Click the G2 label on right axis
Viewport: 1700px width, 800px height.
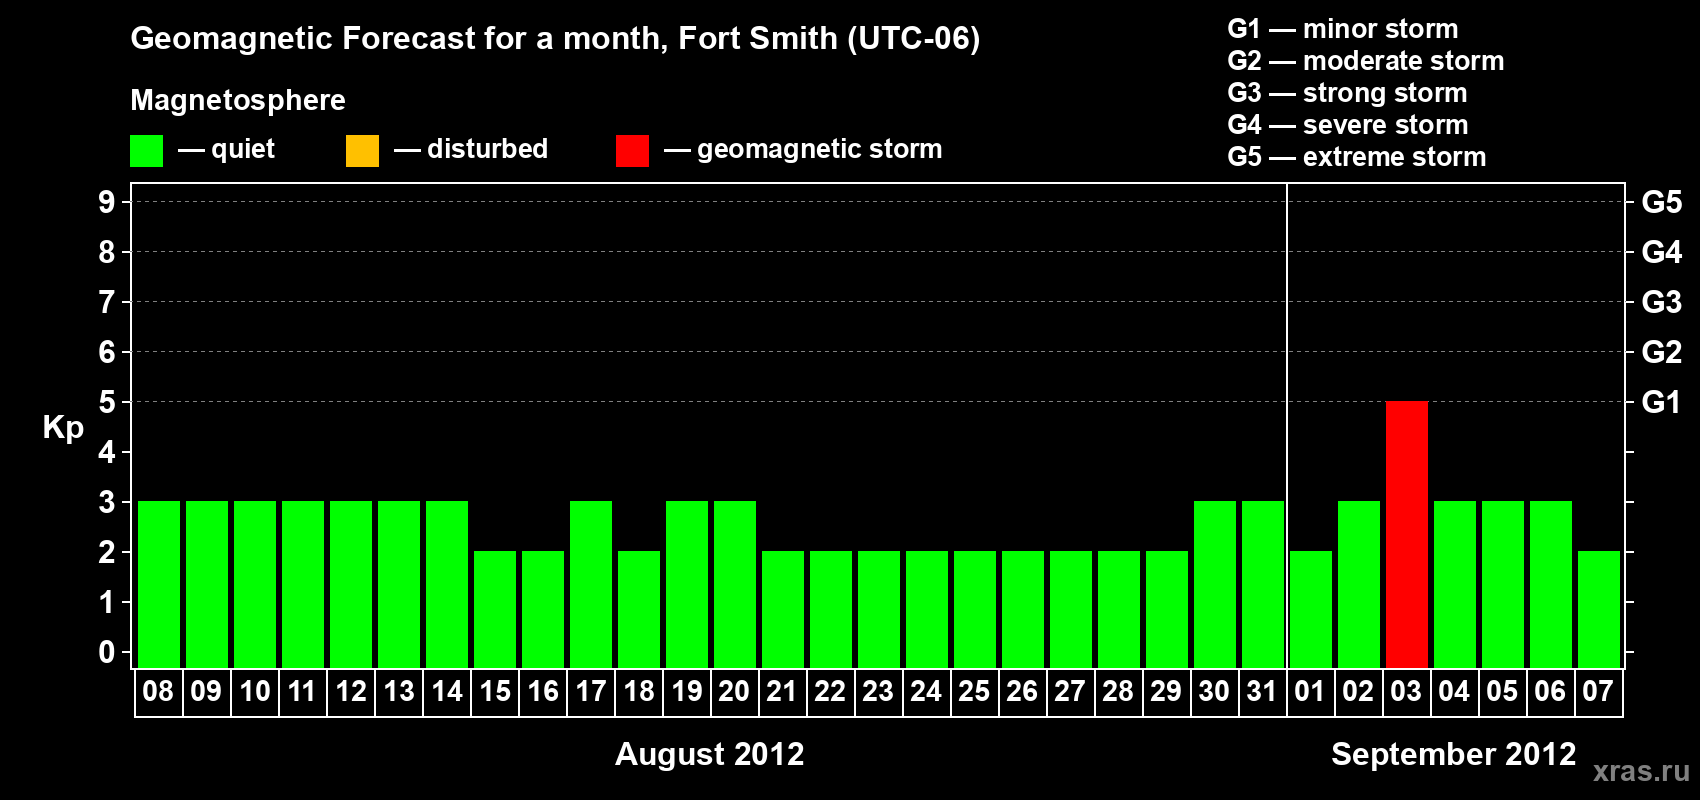(1661, 352)
